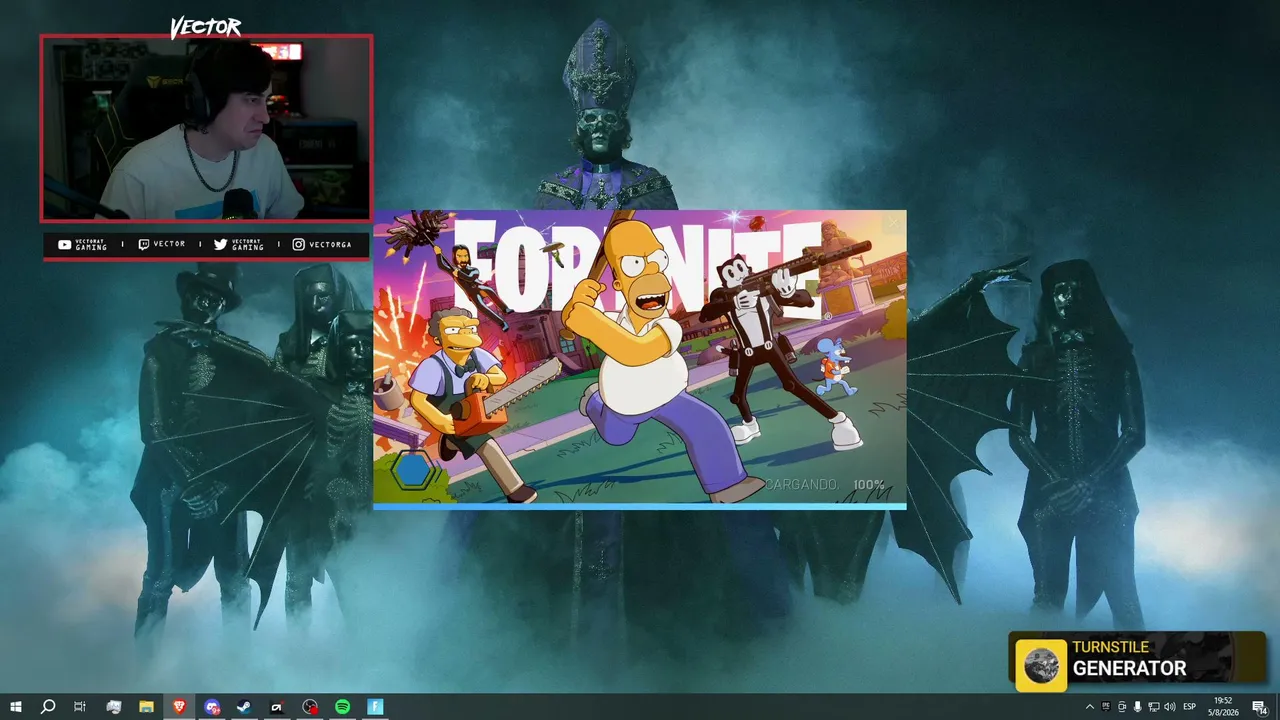Open Spotify from the taskbar
This screenshot has width=1280, height=720.
click(x=342, y=707)
